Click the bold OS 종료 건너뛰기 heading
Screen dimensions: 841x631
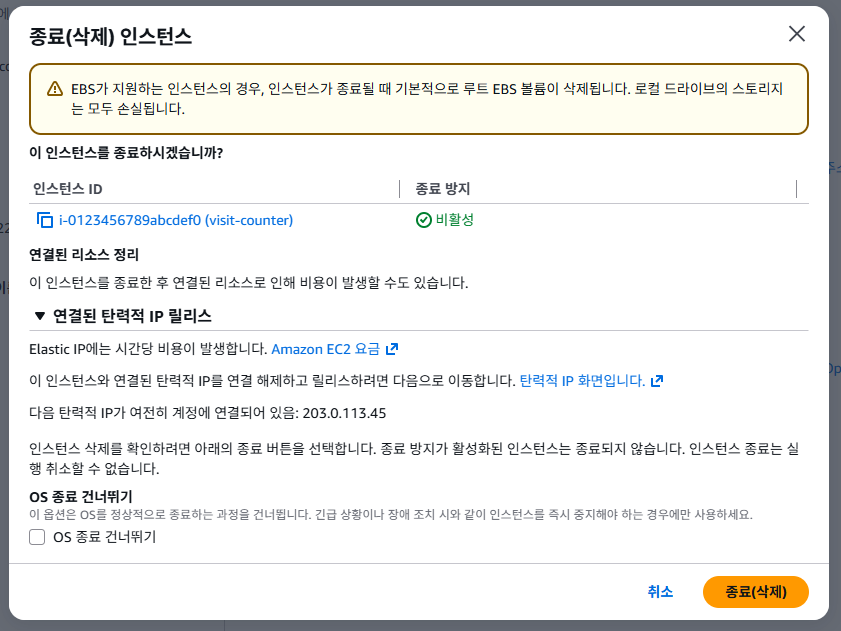point(81,497)
